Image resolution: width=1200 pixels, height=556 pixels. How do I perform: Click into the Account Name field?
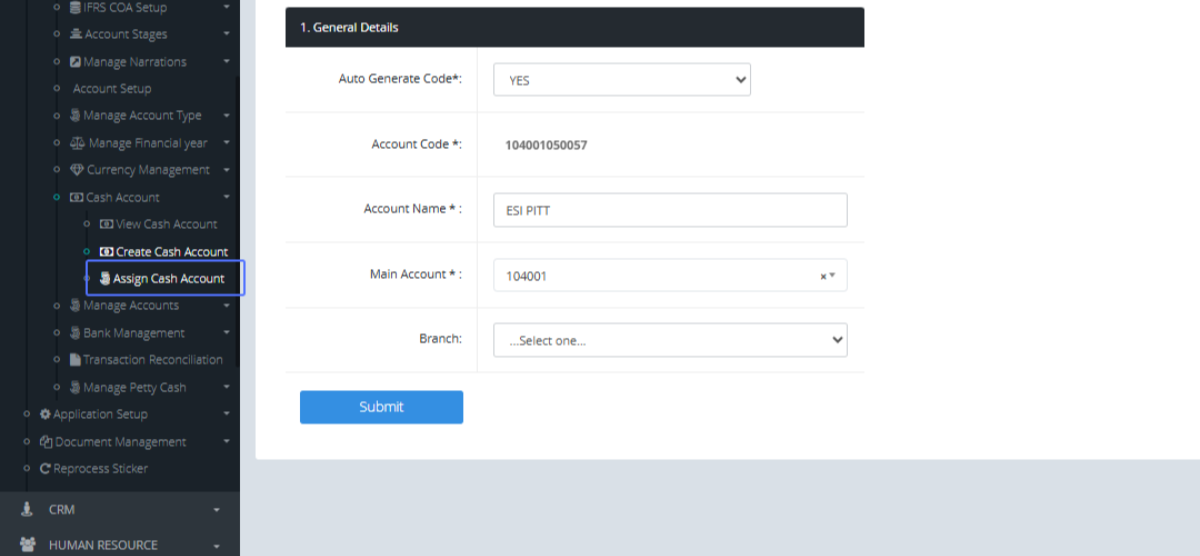[670, 210]
